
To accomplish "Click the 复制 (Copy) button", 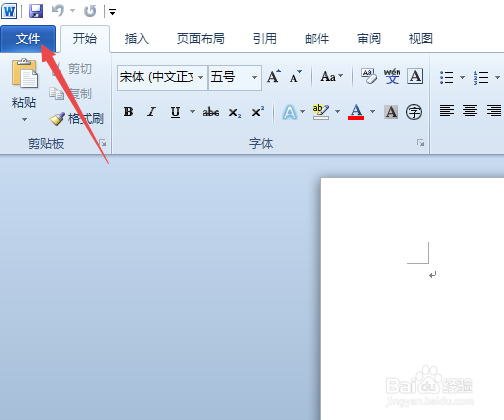I will pyautogui.click(x=71, y=94).
